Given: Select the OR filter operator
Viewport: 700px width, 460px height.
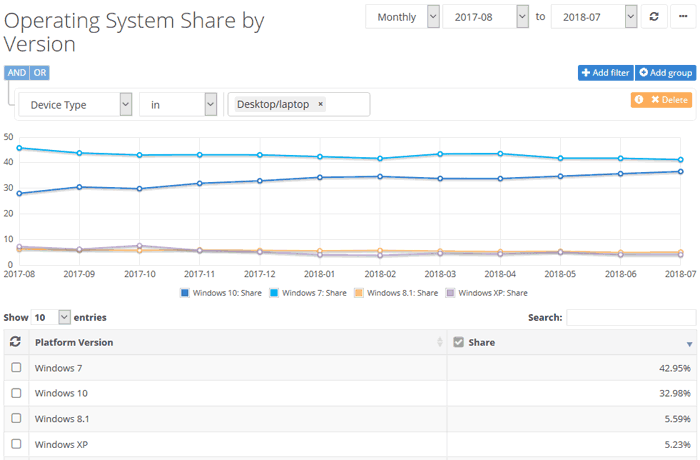Looking at the screenshot, I should [40, 73].
